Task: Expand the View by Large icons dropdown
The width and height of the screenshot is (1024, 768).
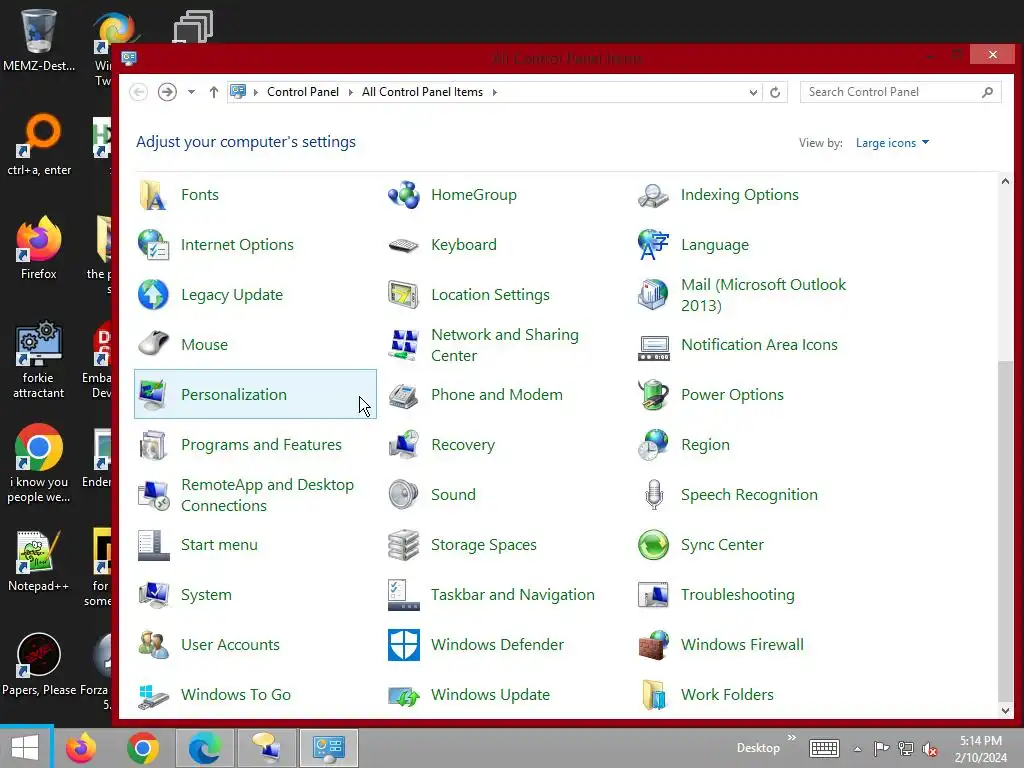Action: 892,143
